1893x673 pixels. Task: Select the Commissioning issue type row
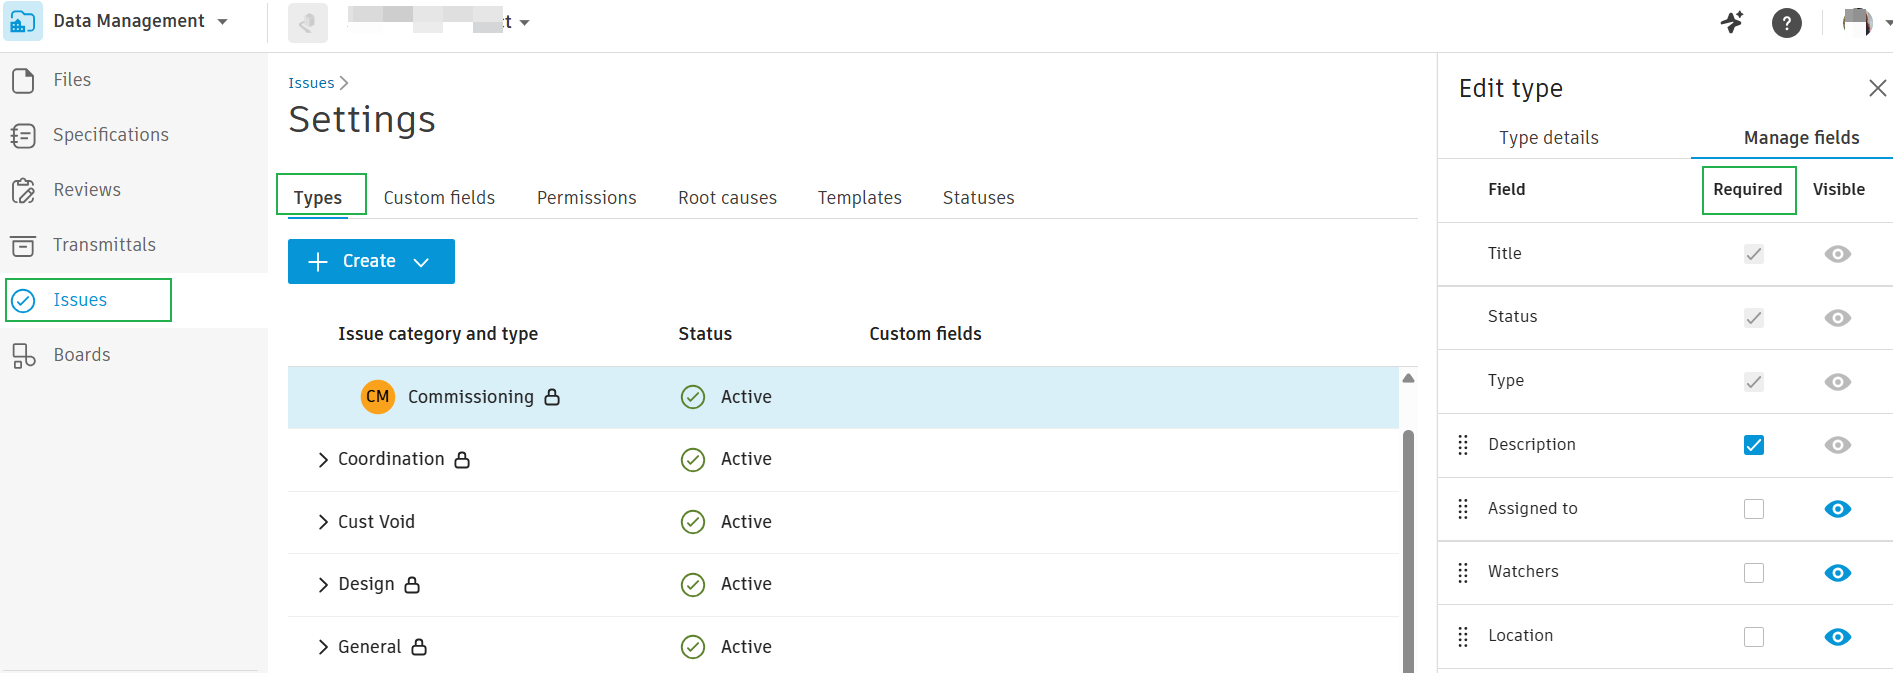click(x=843, y=397)
